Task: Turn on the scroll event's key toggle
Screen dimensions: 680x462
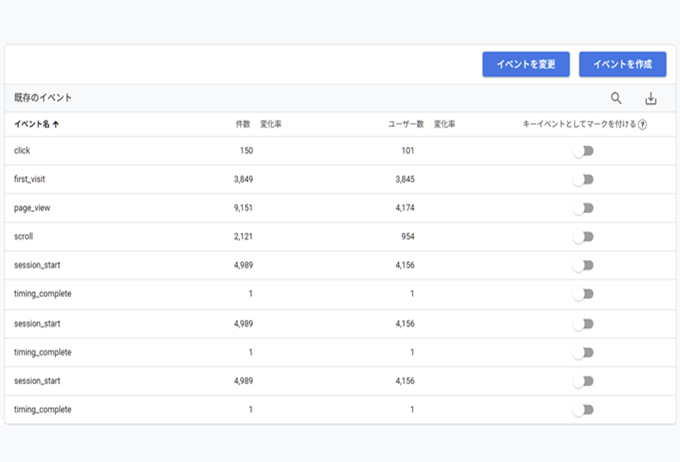Action: pyautogui.click(x=583, y=237)
